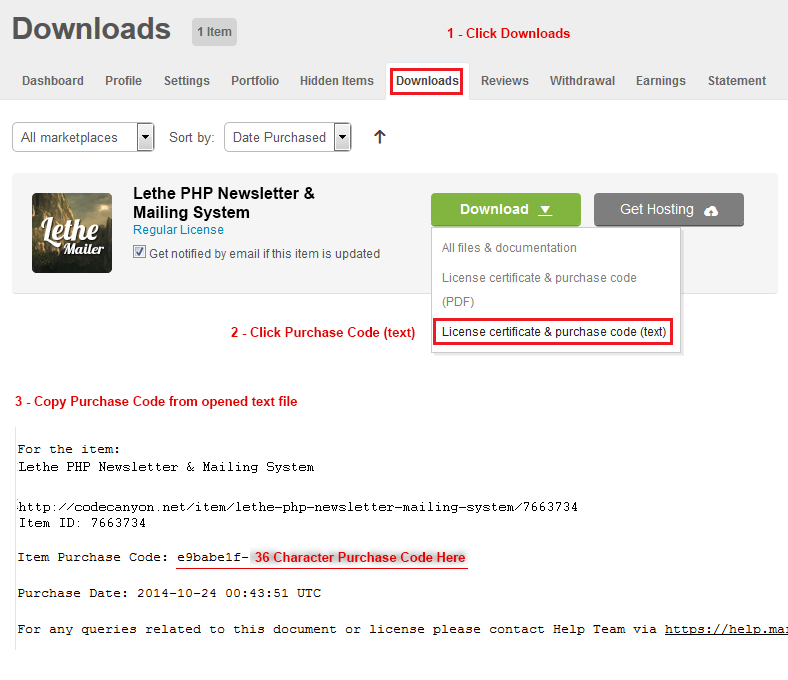Open the Date Purchased sort dropdown
The image size is (788, 680).
tap(287, 137)
